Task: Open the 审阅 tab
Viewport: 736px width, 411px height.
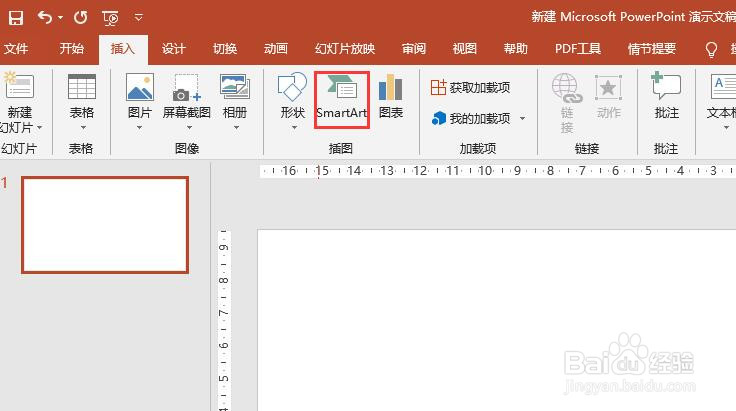Action: pos(414,49)
